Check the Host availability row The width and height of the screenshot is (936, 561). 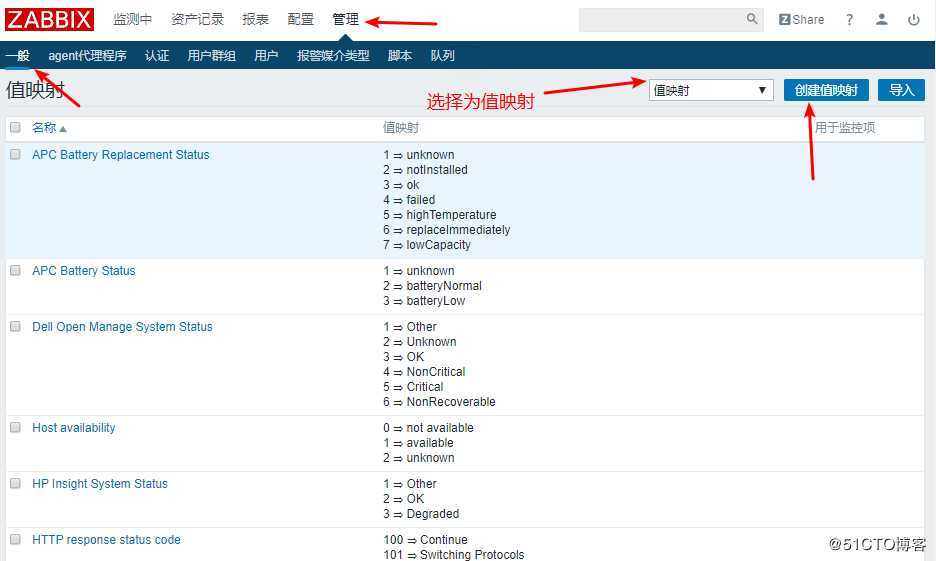(16, 427)
